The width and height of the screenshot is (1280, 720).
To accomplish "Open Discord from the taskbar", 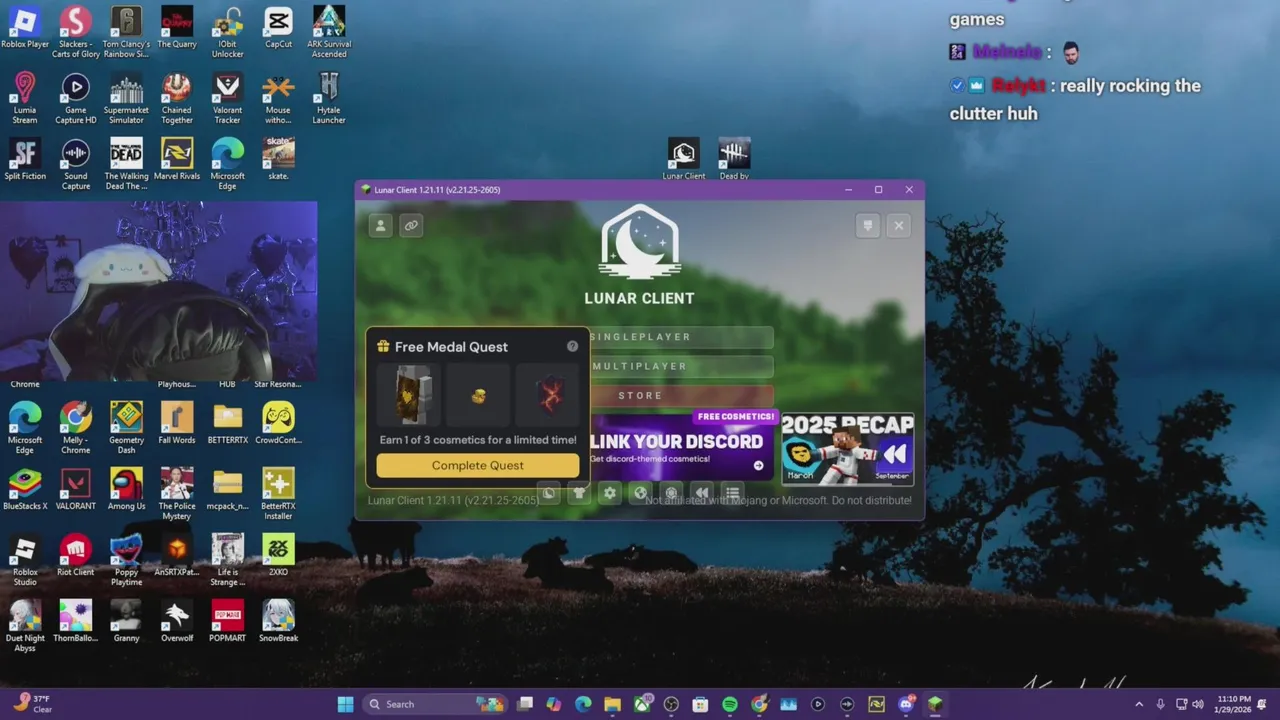I will click(906, 704).
